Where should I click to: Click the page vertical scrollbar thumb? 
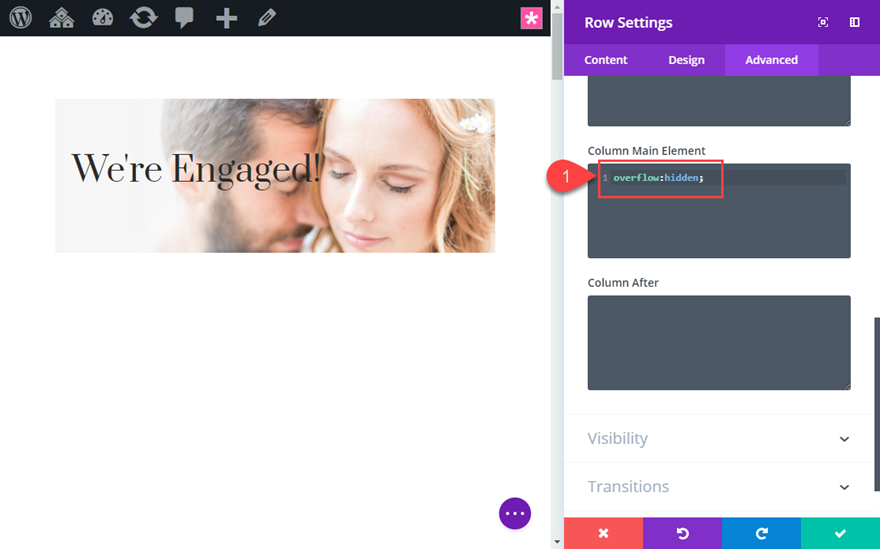coord(557,46)
